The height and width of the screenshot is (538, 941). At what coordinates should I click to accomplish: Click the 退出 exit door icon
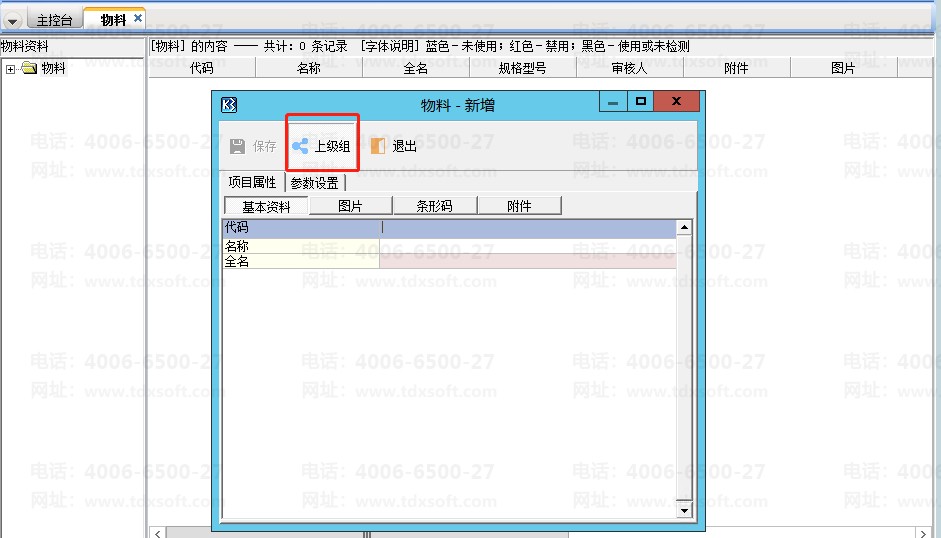377,146
